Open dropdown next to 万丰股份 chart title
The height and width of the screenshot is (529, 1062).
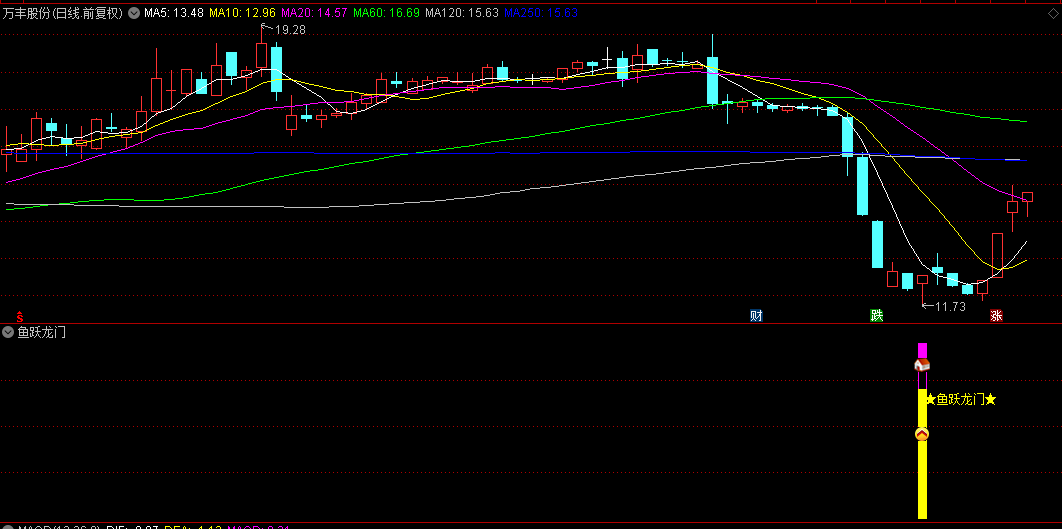[133, 12]
